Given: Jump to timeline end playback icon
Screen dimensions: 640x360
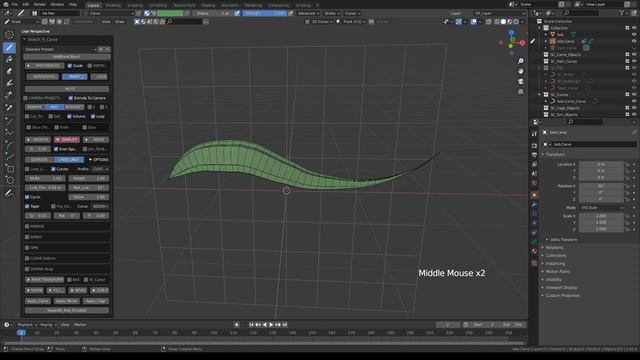Looking at the screenshot, I should 285,324.
